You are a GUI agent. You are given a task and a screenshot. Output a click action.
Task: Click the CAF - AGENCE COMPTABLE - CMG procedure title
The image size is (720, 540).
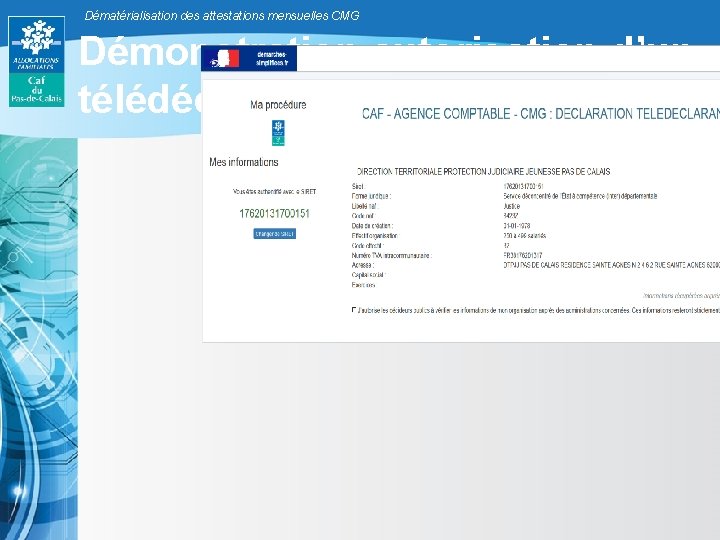(x=541, y=113)
